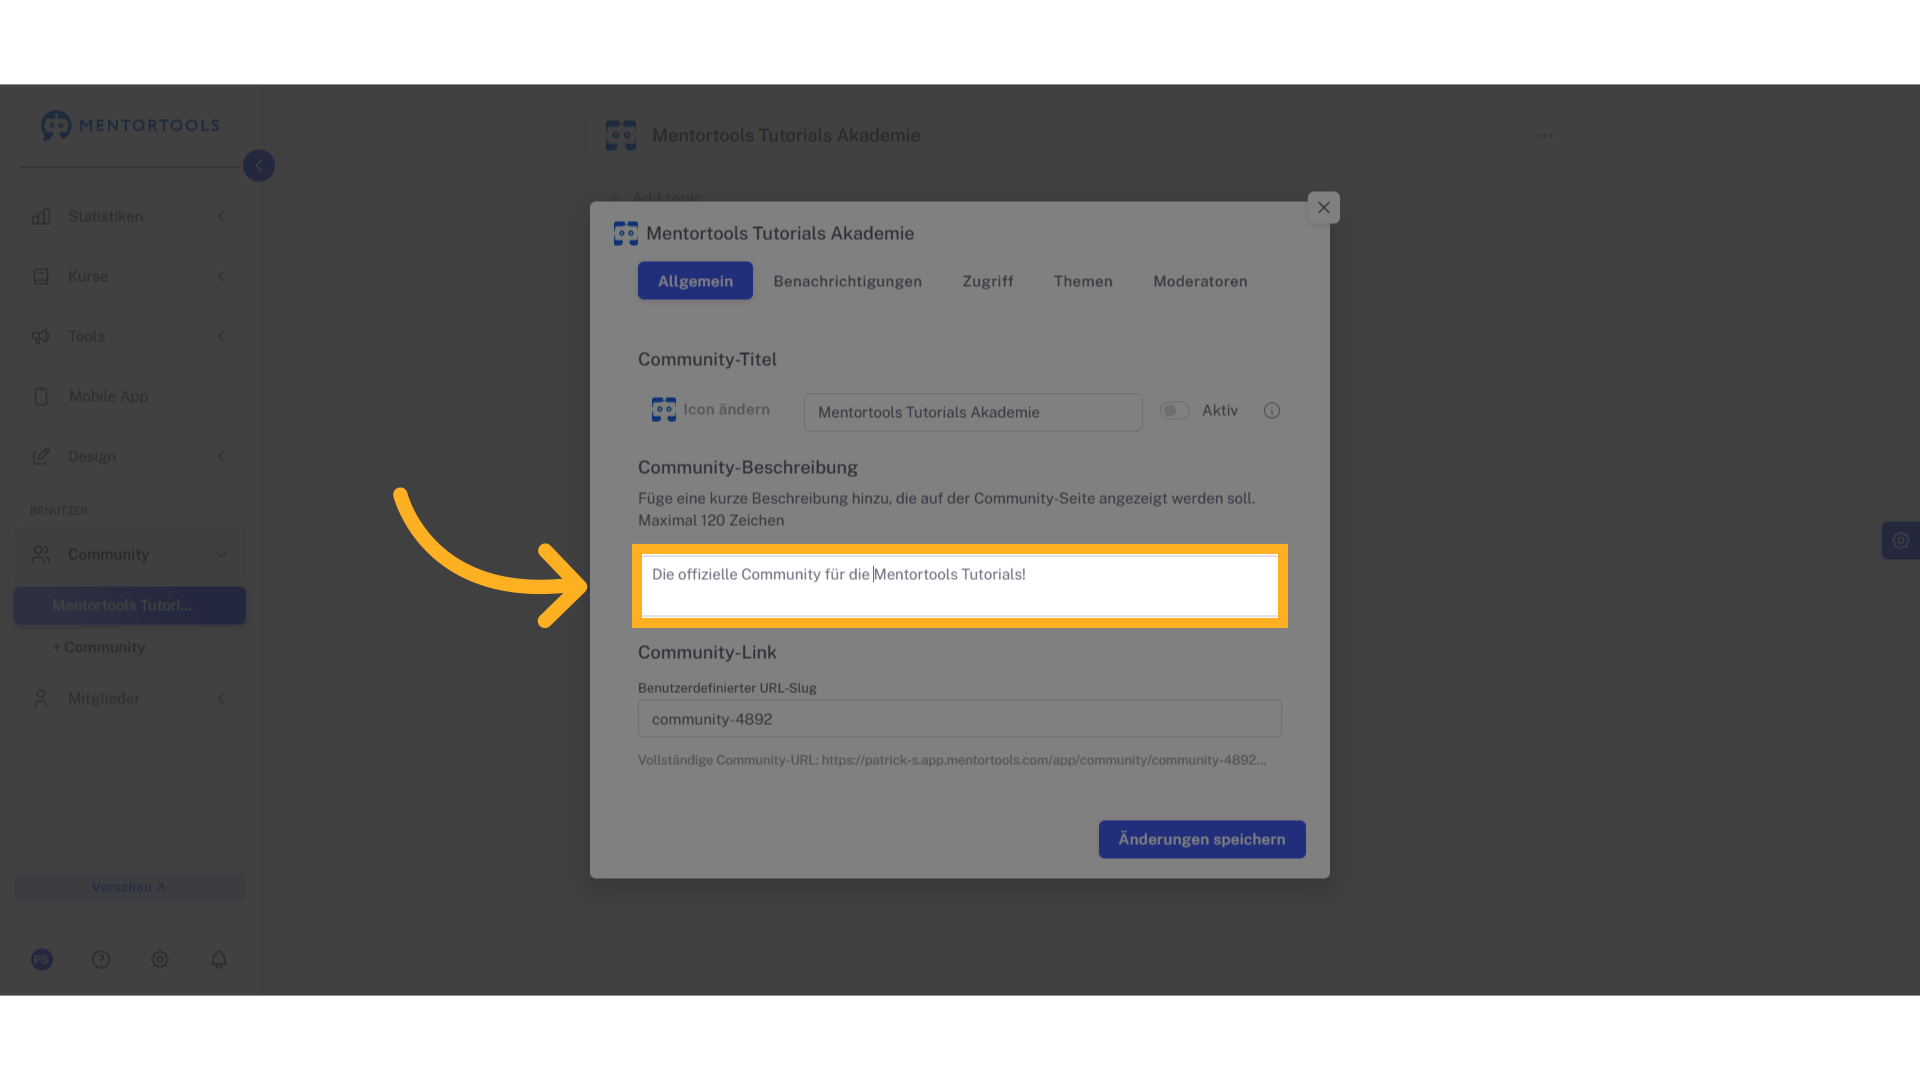Screen dimensions: 1920x1080
Task: Open the Vorschau preview button
Action: pos(130,888)
